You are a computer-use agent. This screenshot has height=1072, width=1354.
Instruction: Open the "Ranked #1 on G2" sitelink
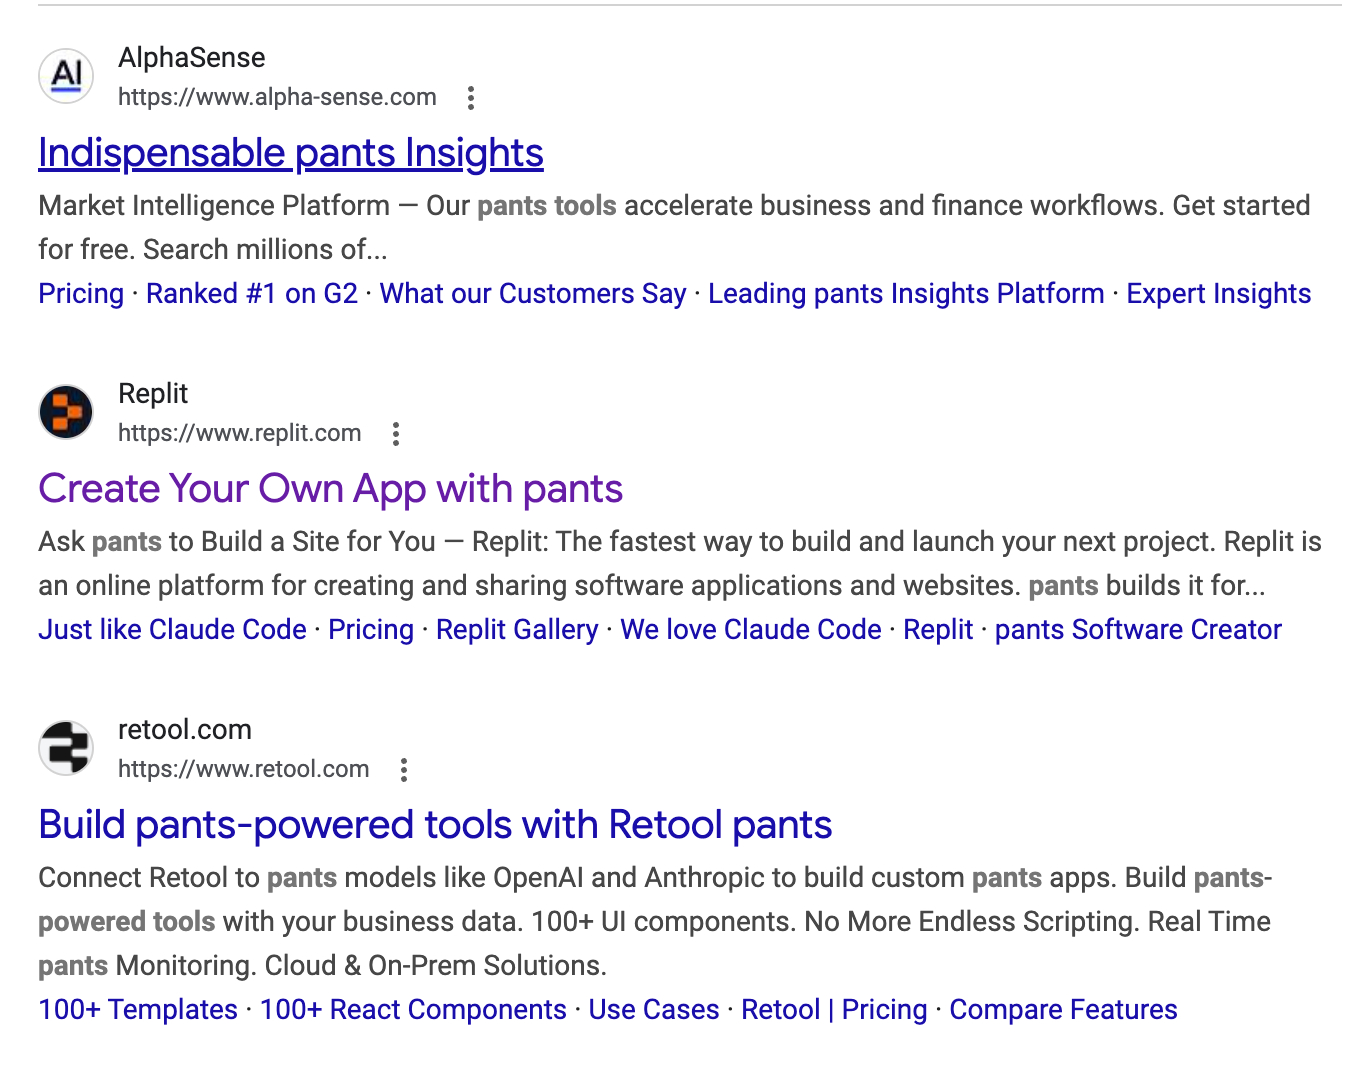pos(252,294)
